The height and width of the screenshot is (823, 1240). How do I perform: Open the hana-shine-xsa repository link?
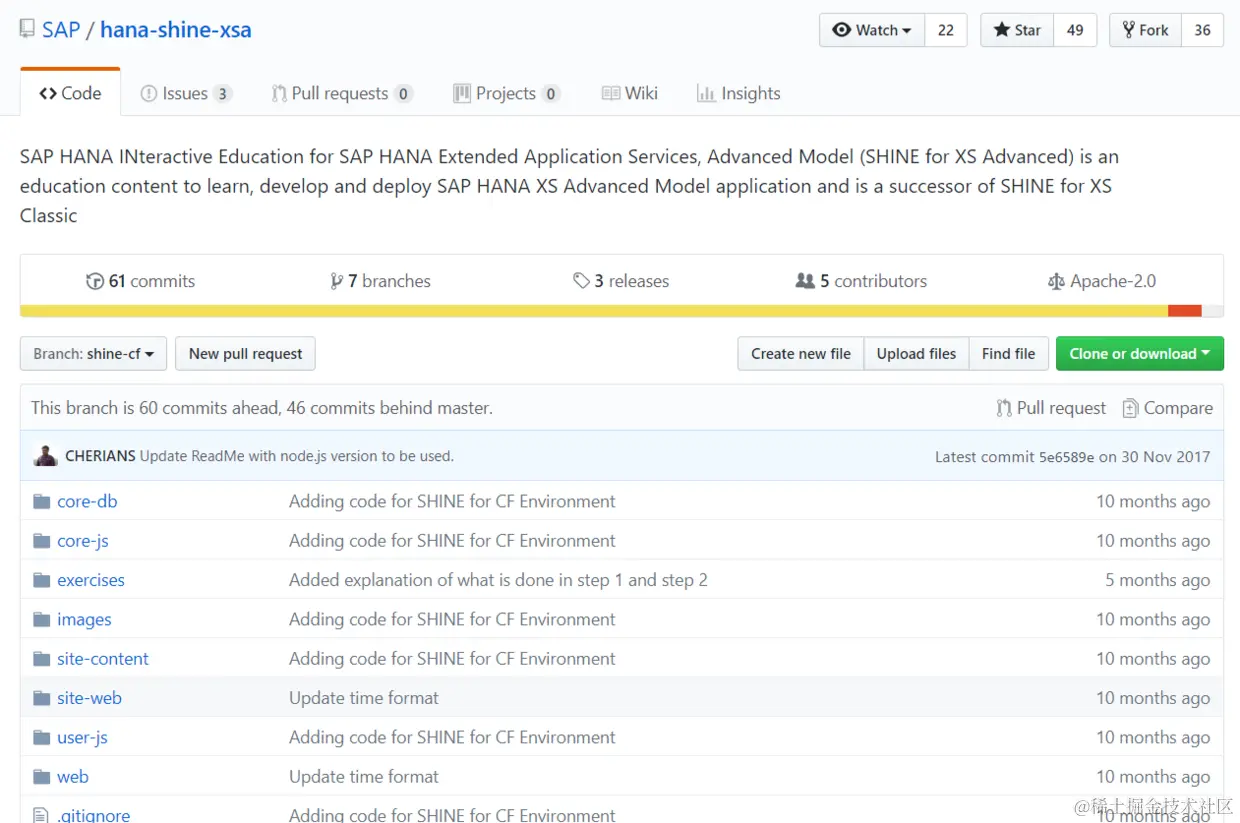point(176,30)
